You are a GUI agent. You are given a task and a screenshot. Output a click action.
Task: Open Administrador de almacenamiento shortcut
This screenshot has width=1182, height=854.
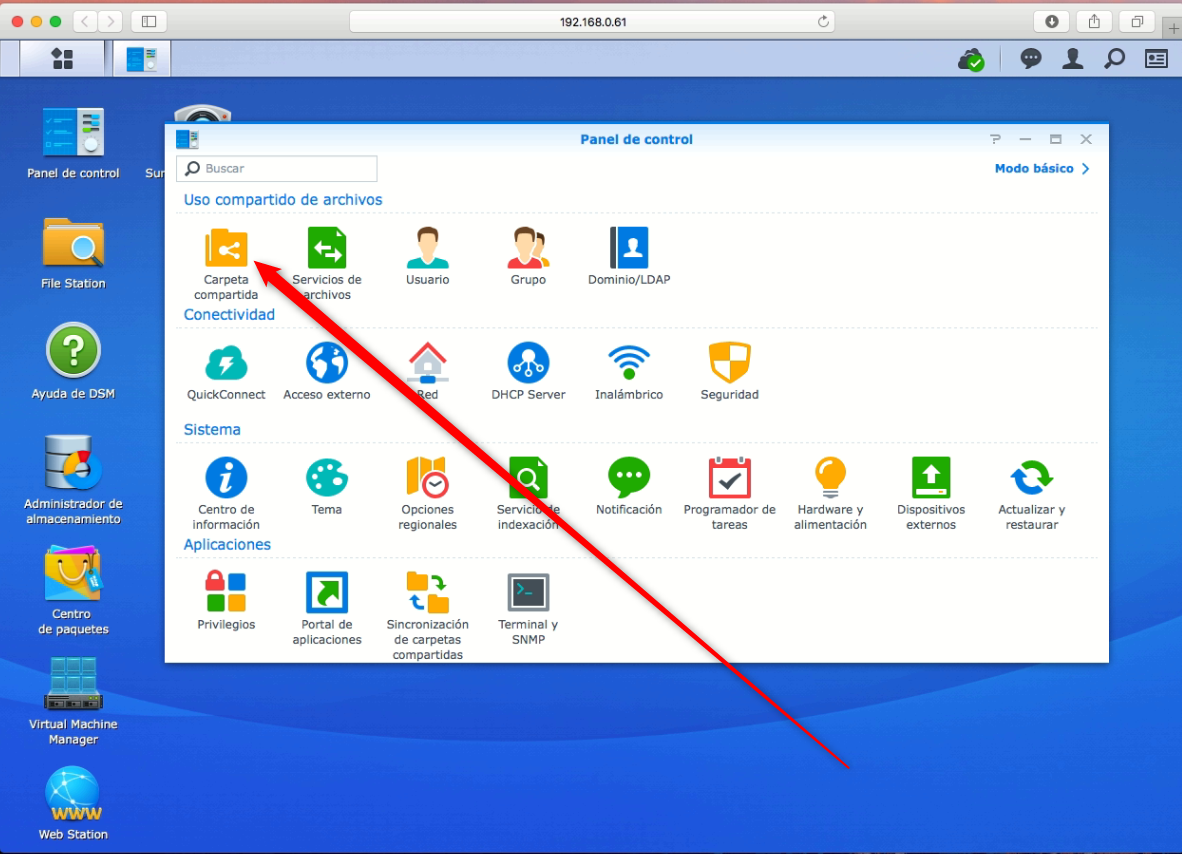(73, 479)
